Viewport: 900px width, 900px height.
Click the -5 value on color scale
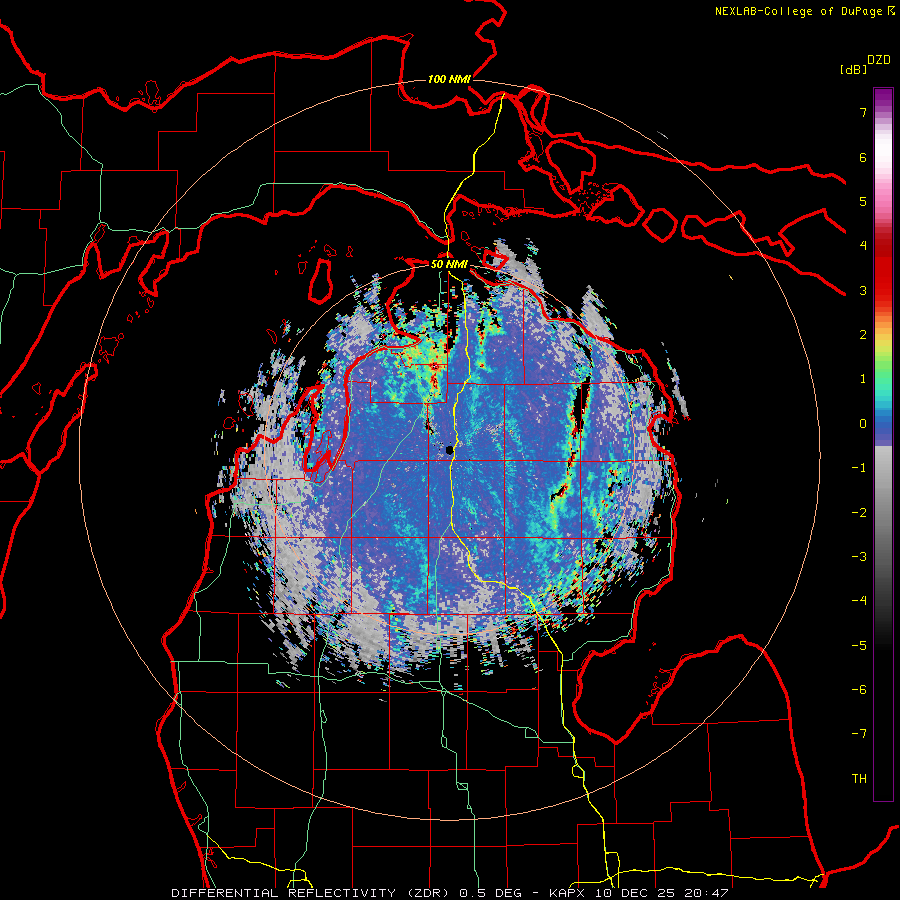point(859,646)
